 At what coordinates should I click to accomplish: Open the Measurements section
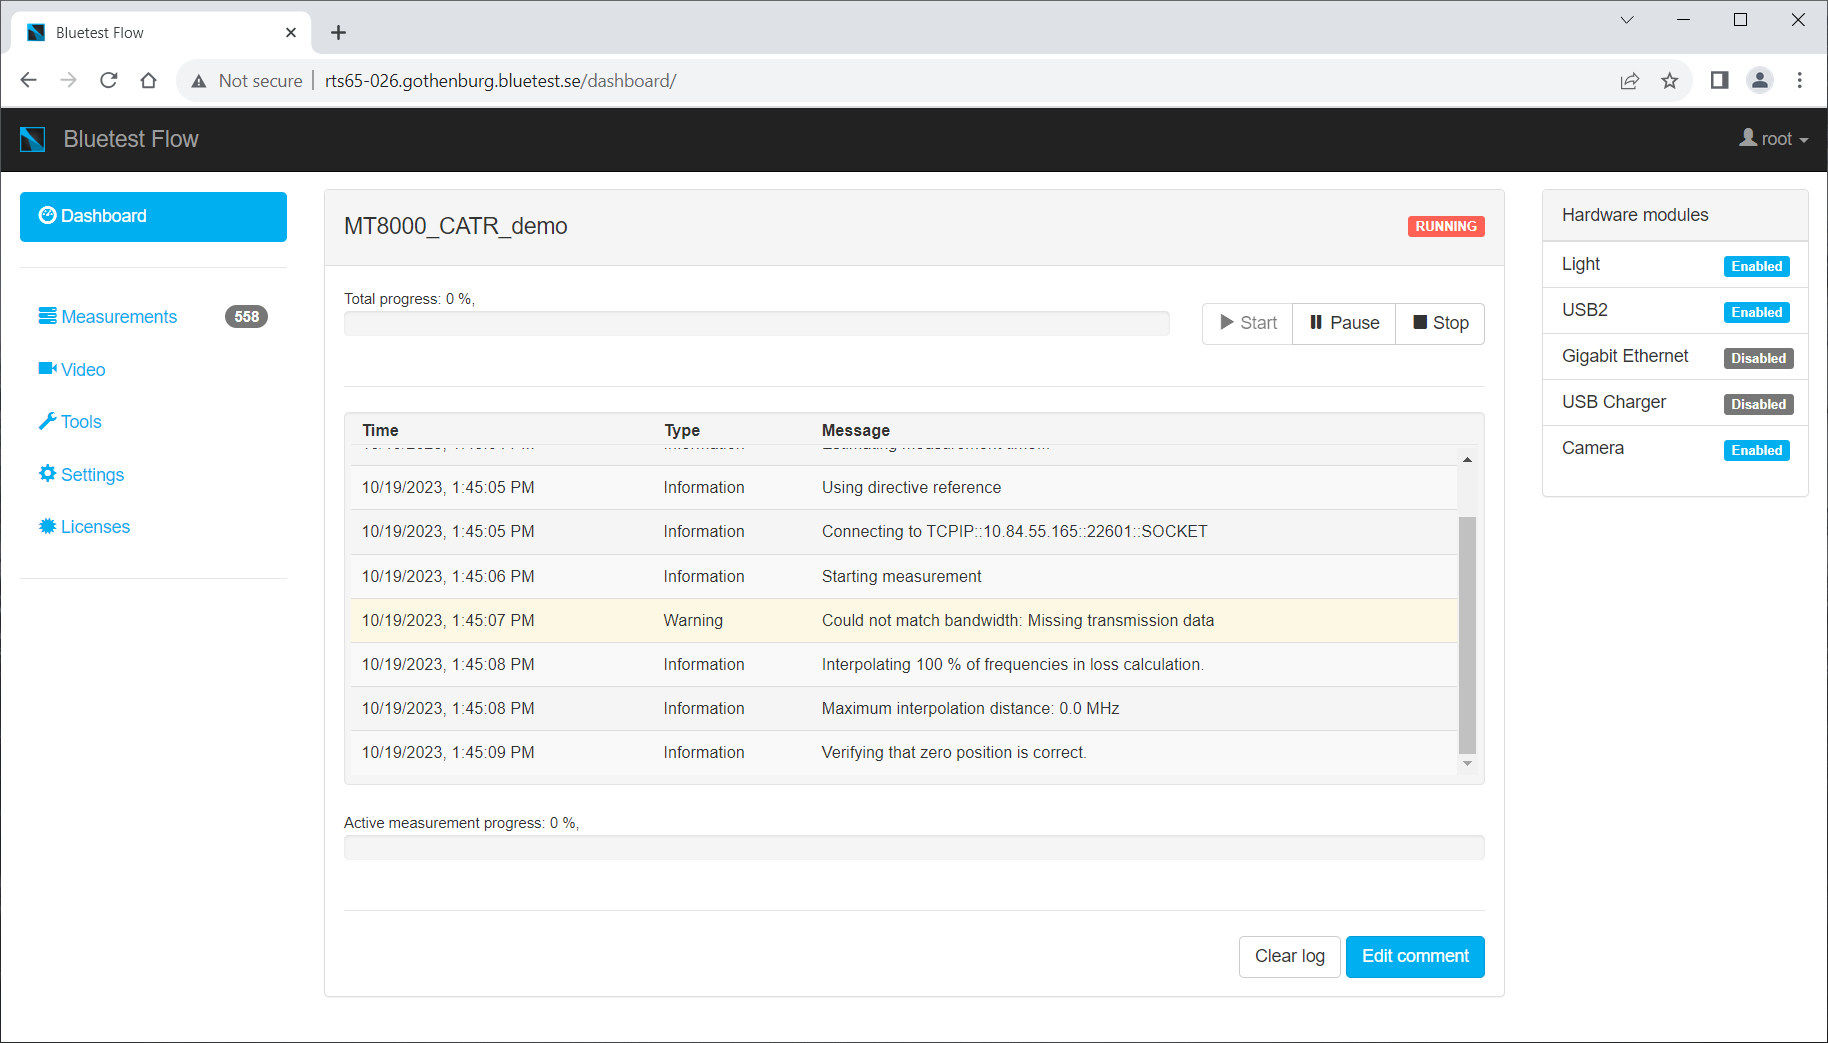[108, 317]
